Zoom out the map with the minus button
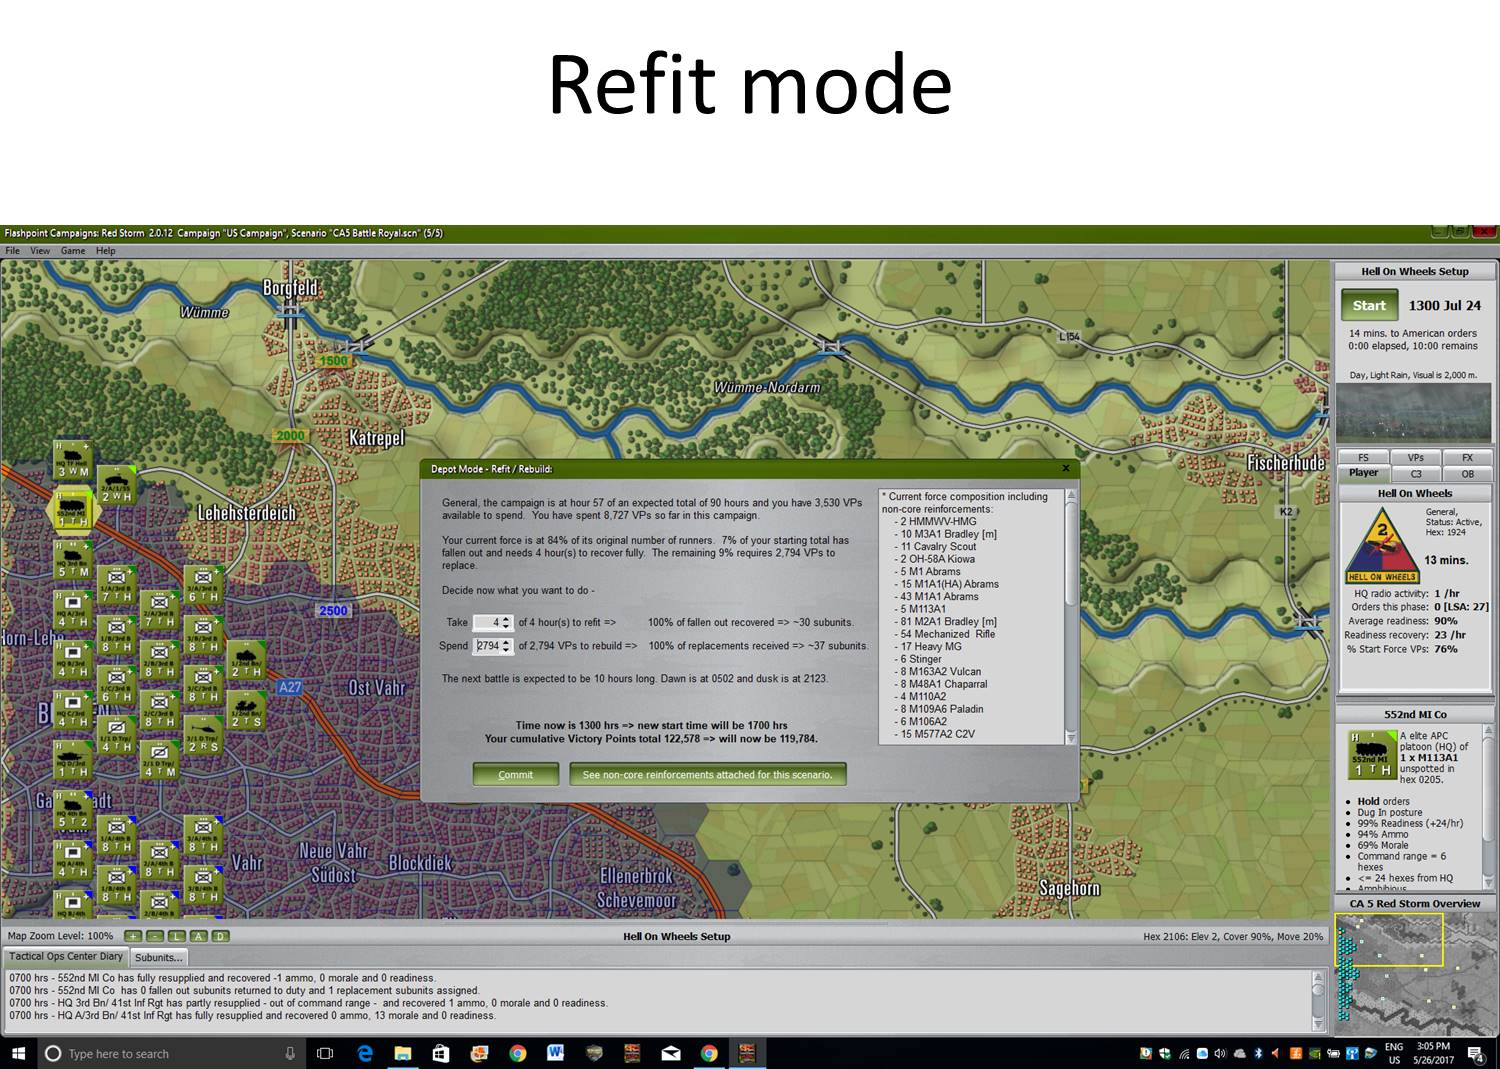Image resolution: width=1500 pixels, height=1069 pixels. pos(155,936)
